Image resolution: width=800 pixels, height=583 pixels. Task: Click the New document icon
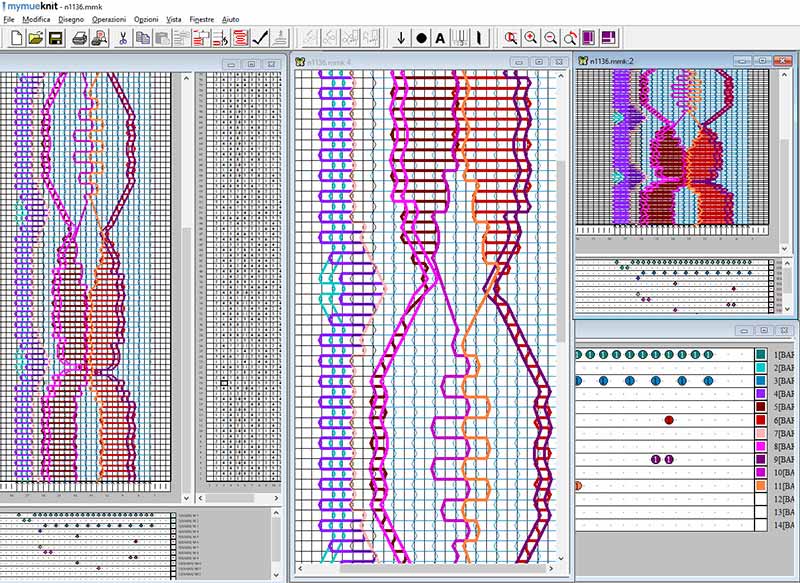pos(15,38)
